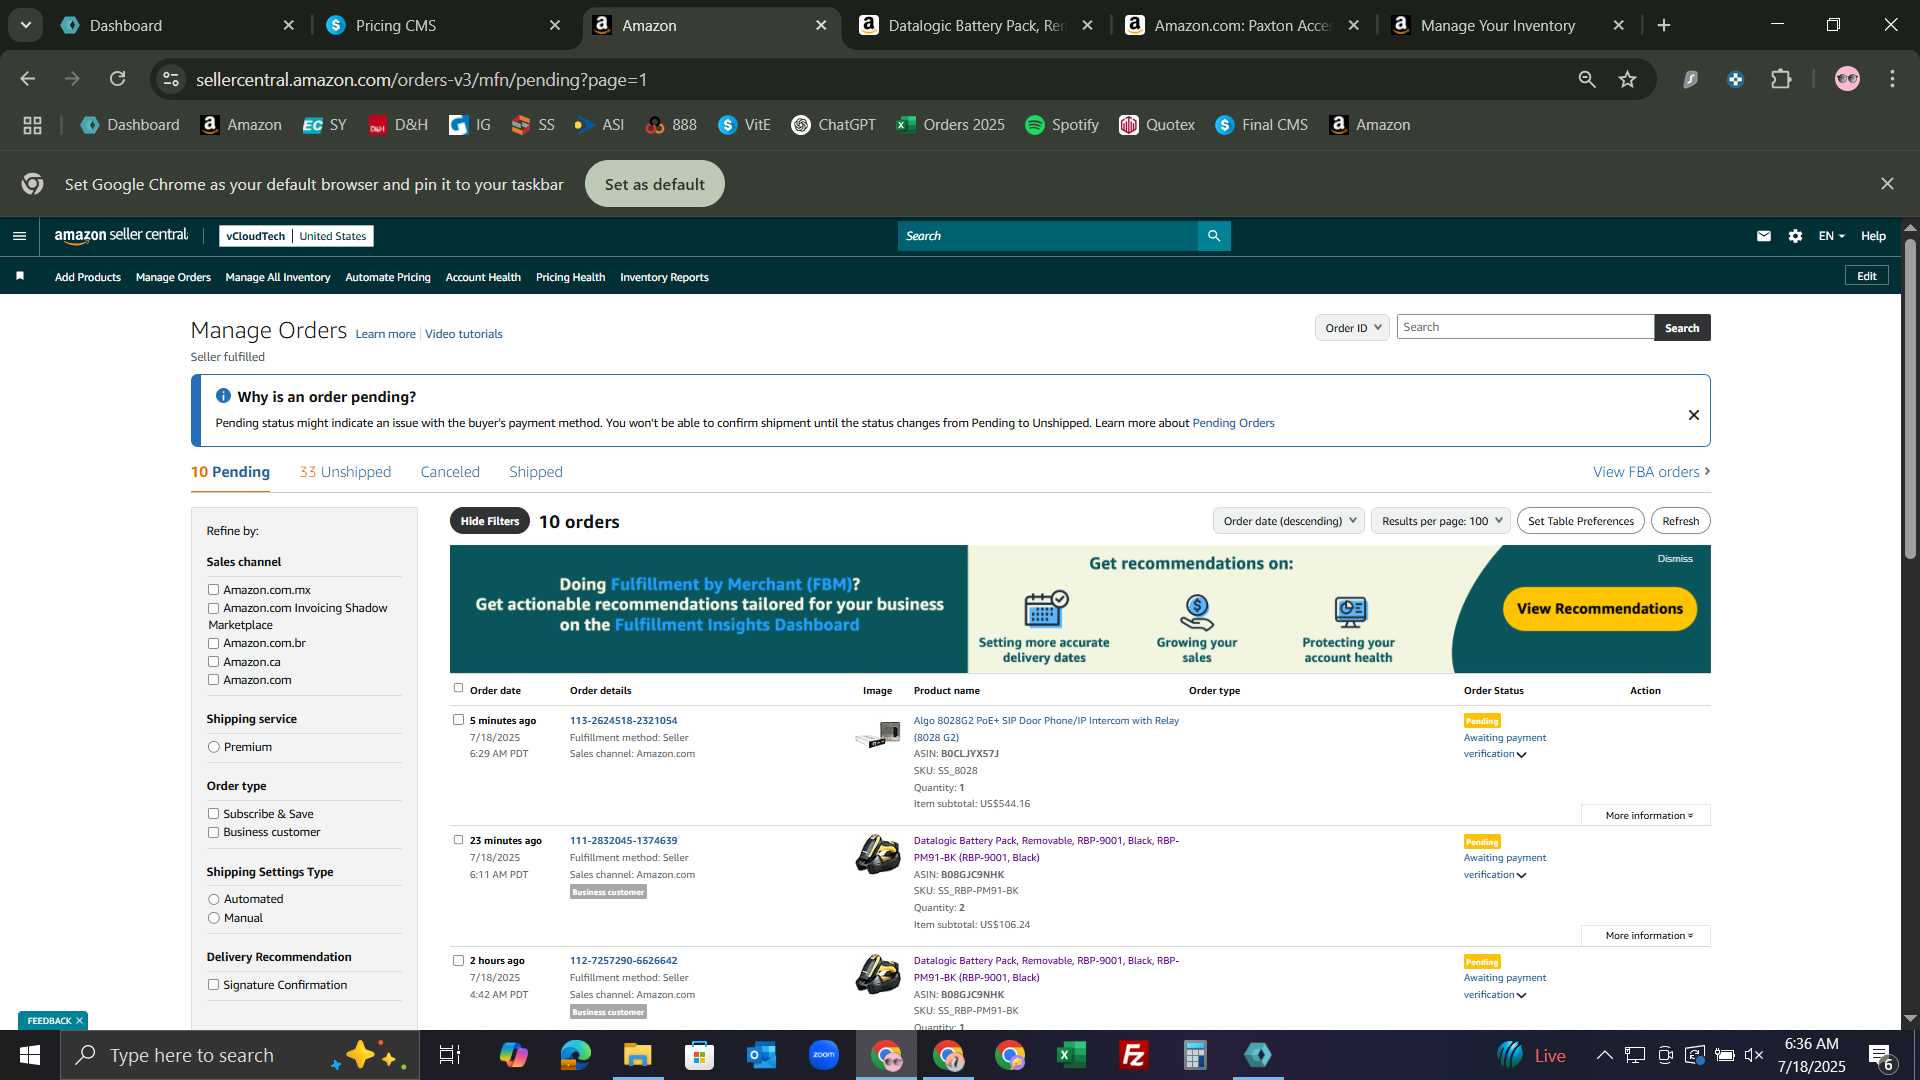Open the Seller Central hamburger menu
This screenshot has width=1920, height=1080.
tap(19, 236)
